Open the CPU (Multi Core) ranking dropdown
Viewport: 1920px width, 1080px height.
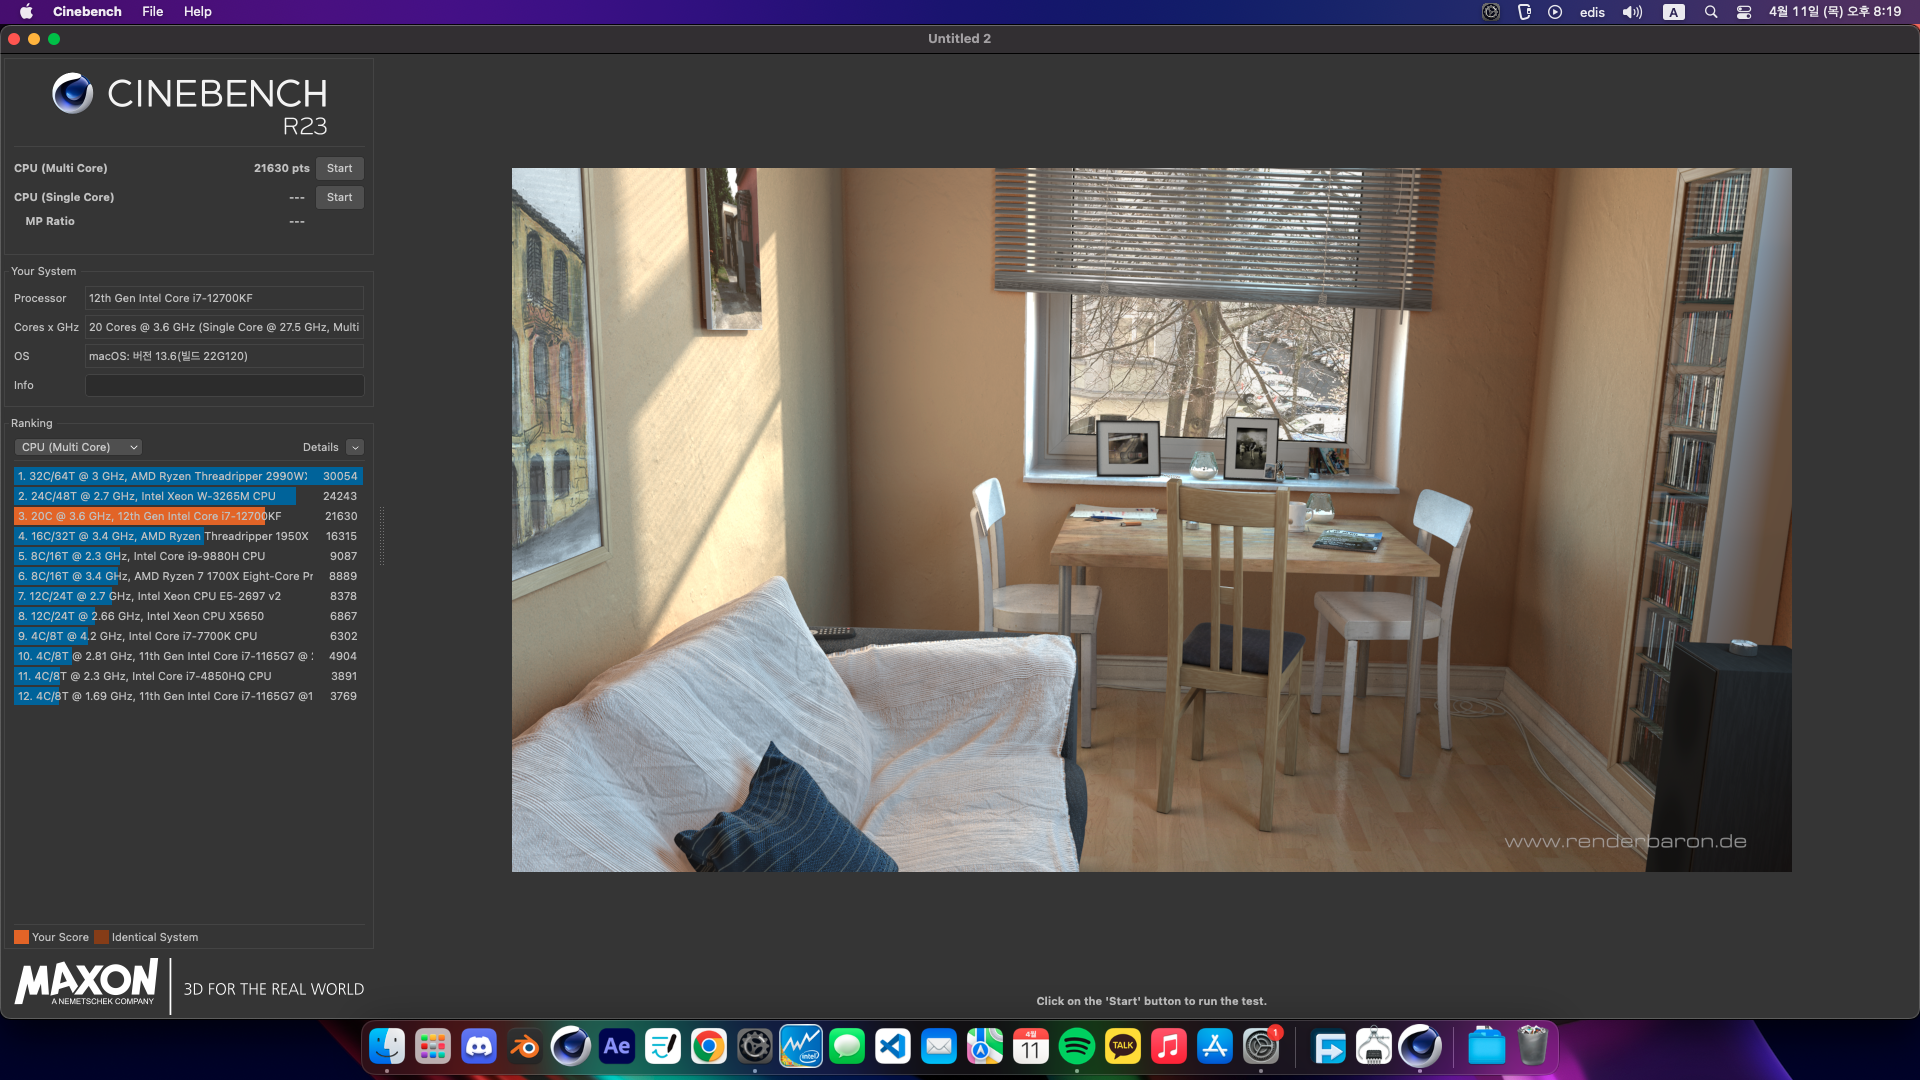78,447
